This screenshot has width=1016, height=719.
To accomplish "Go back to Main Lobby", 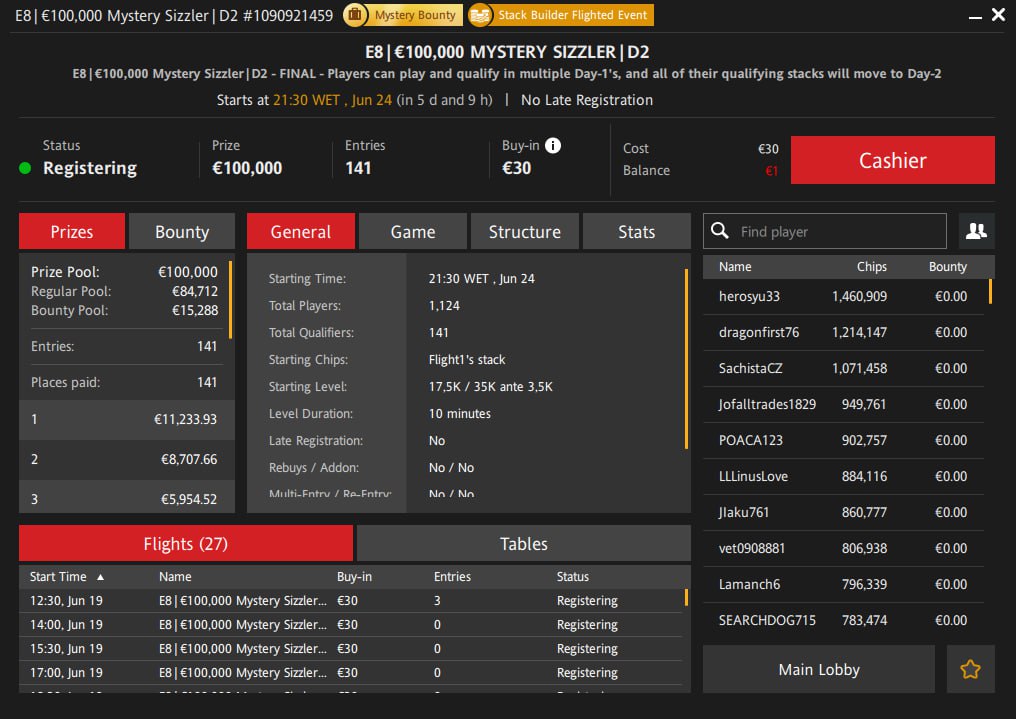I will [819, 669].
